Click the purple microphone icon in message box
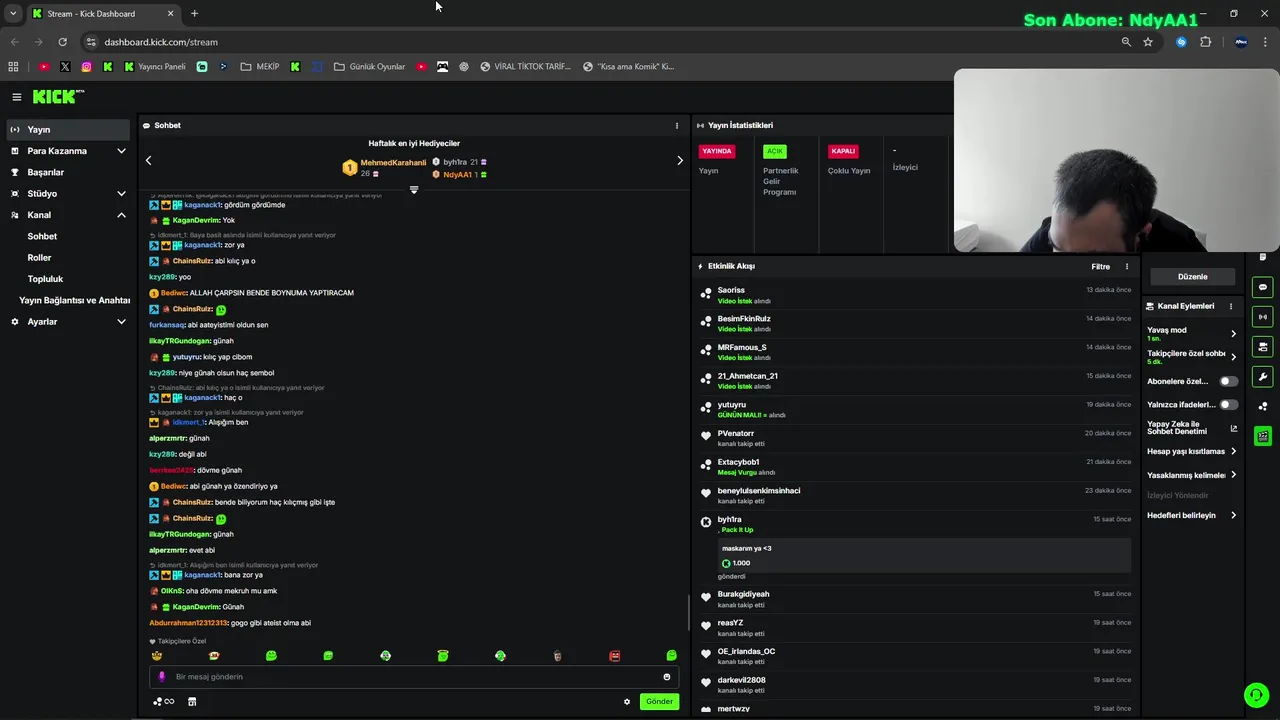1280x720 pixels. pyautogui.click(x=162, y=677)
